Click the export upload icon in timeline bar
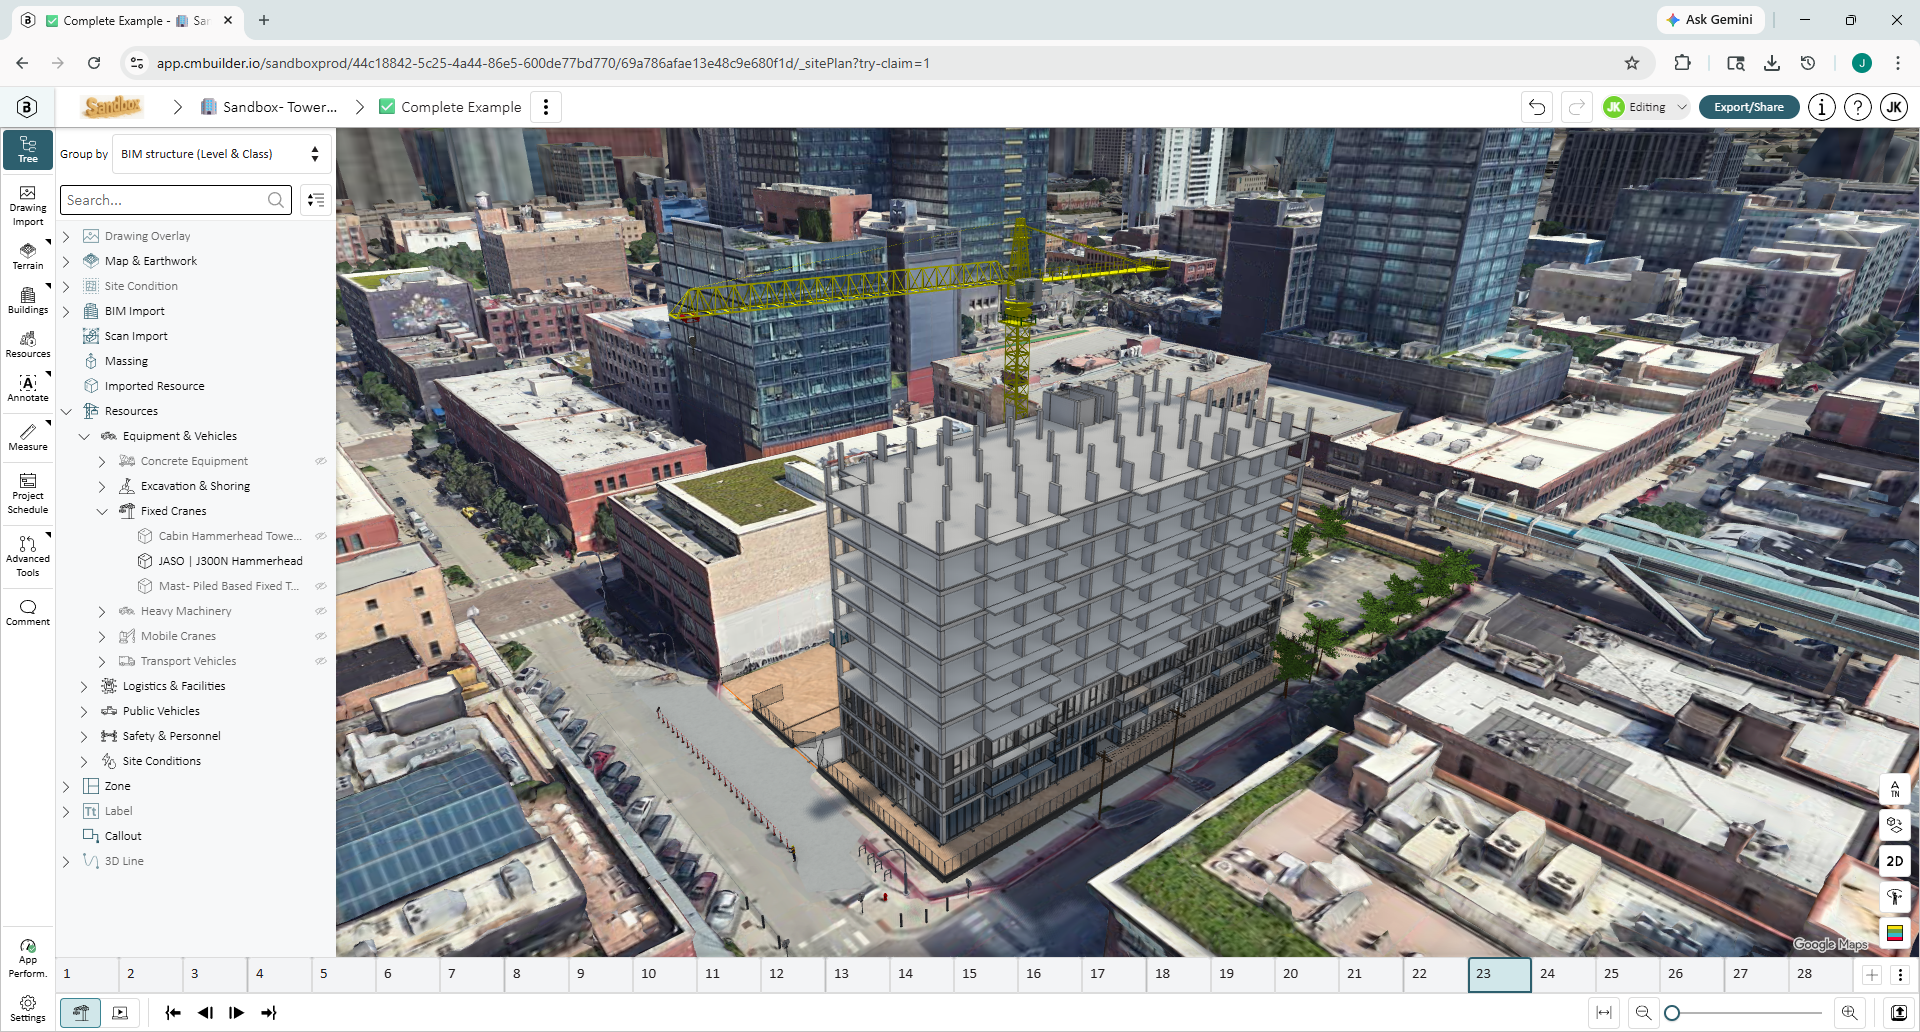 click(x=1898, y=1013)
